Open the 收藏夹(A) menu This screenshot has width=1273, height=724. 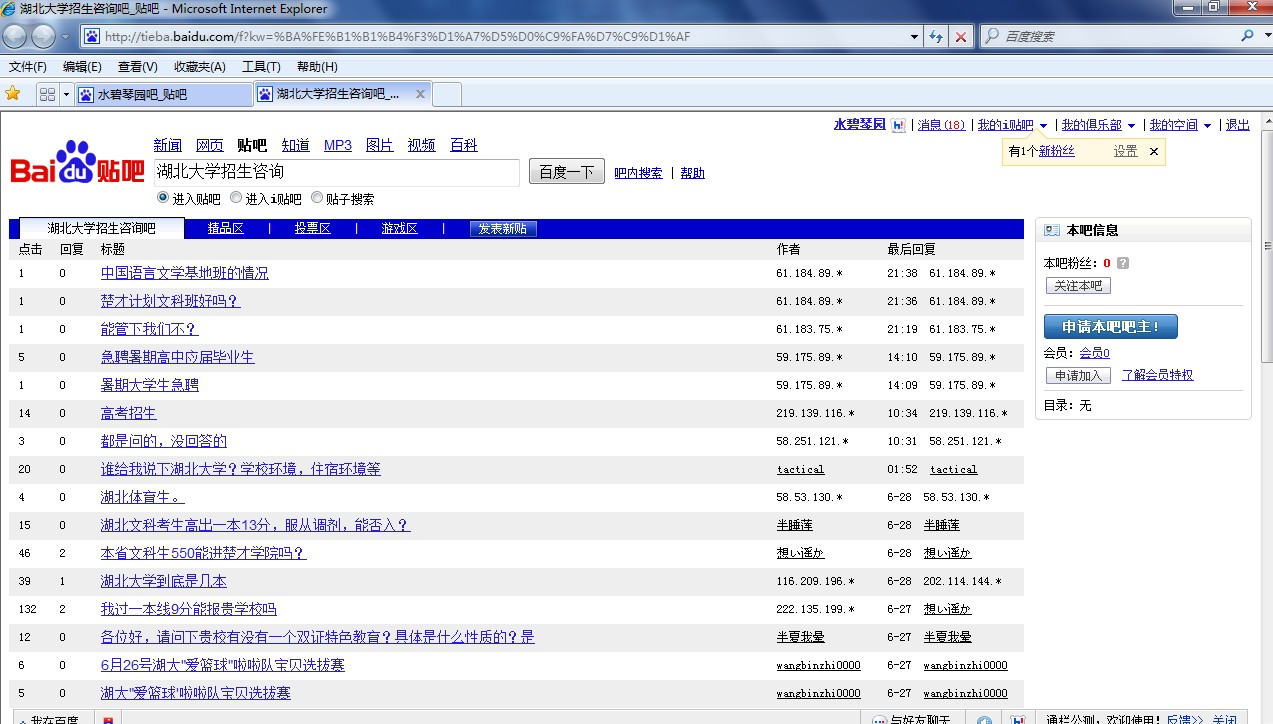[200, 67]
